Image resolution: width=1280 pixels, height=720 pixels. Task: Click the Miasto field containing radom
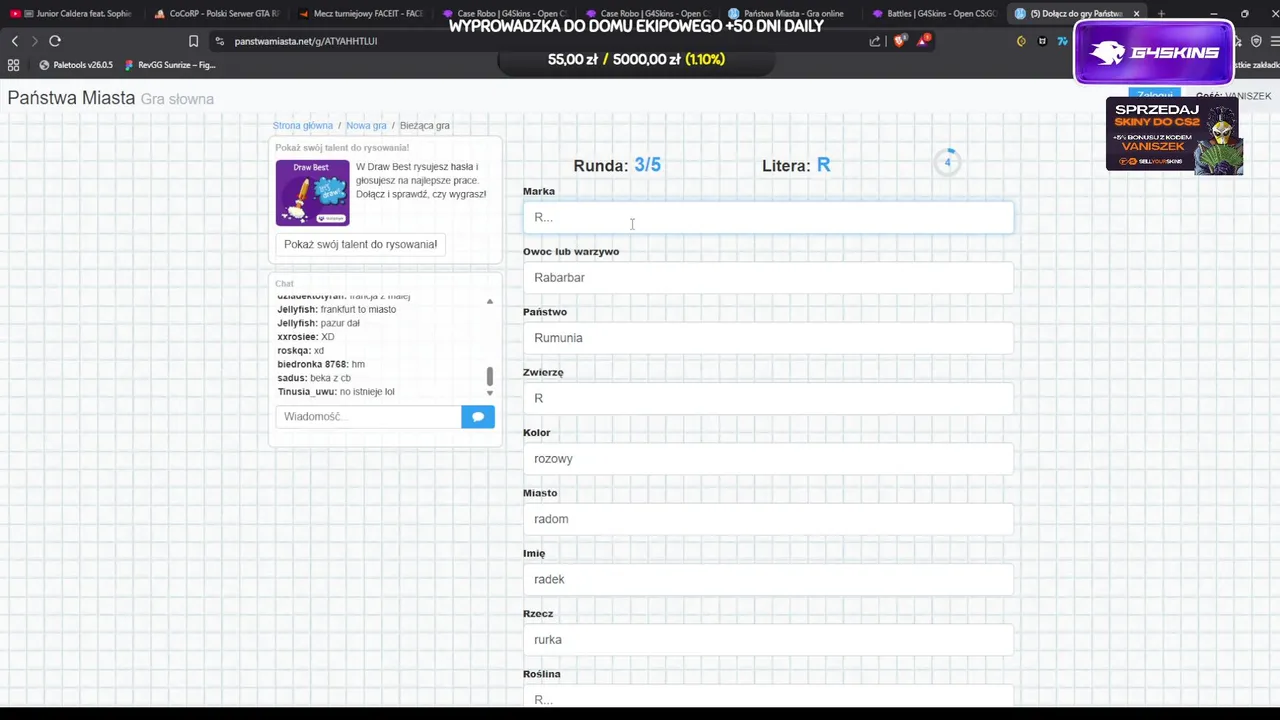click(768, 519)
